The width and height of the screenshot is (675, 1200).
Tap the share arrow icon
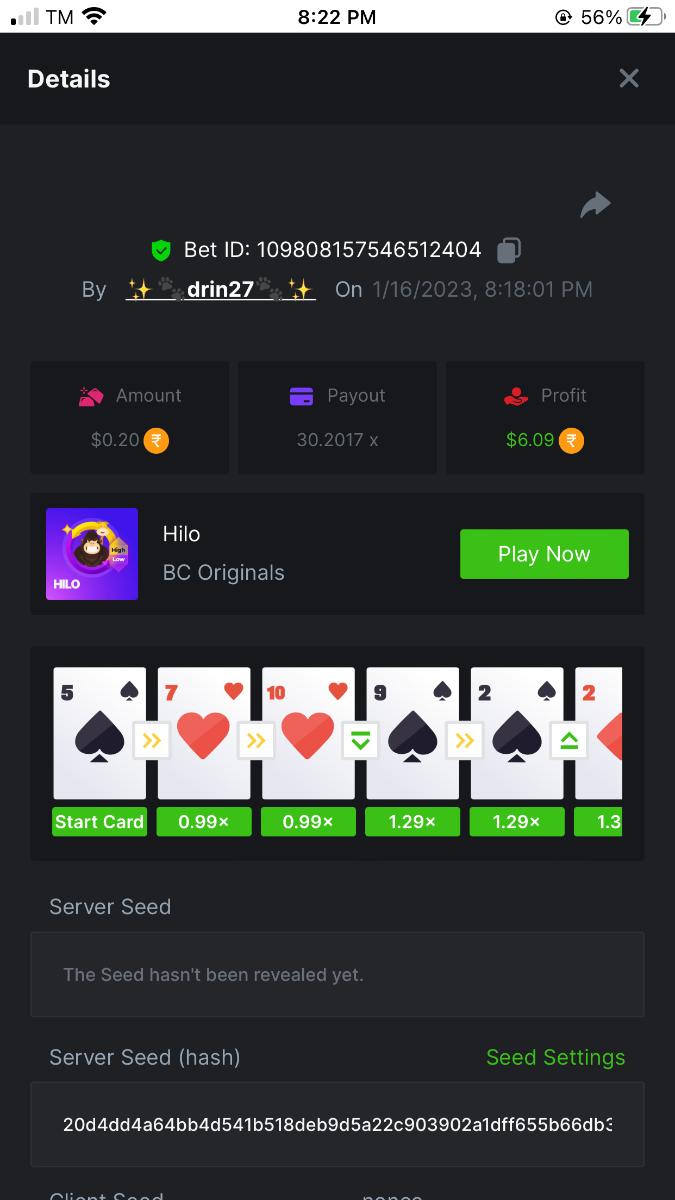595,205
